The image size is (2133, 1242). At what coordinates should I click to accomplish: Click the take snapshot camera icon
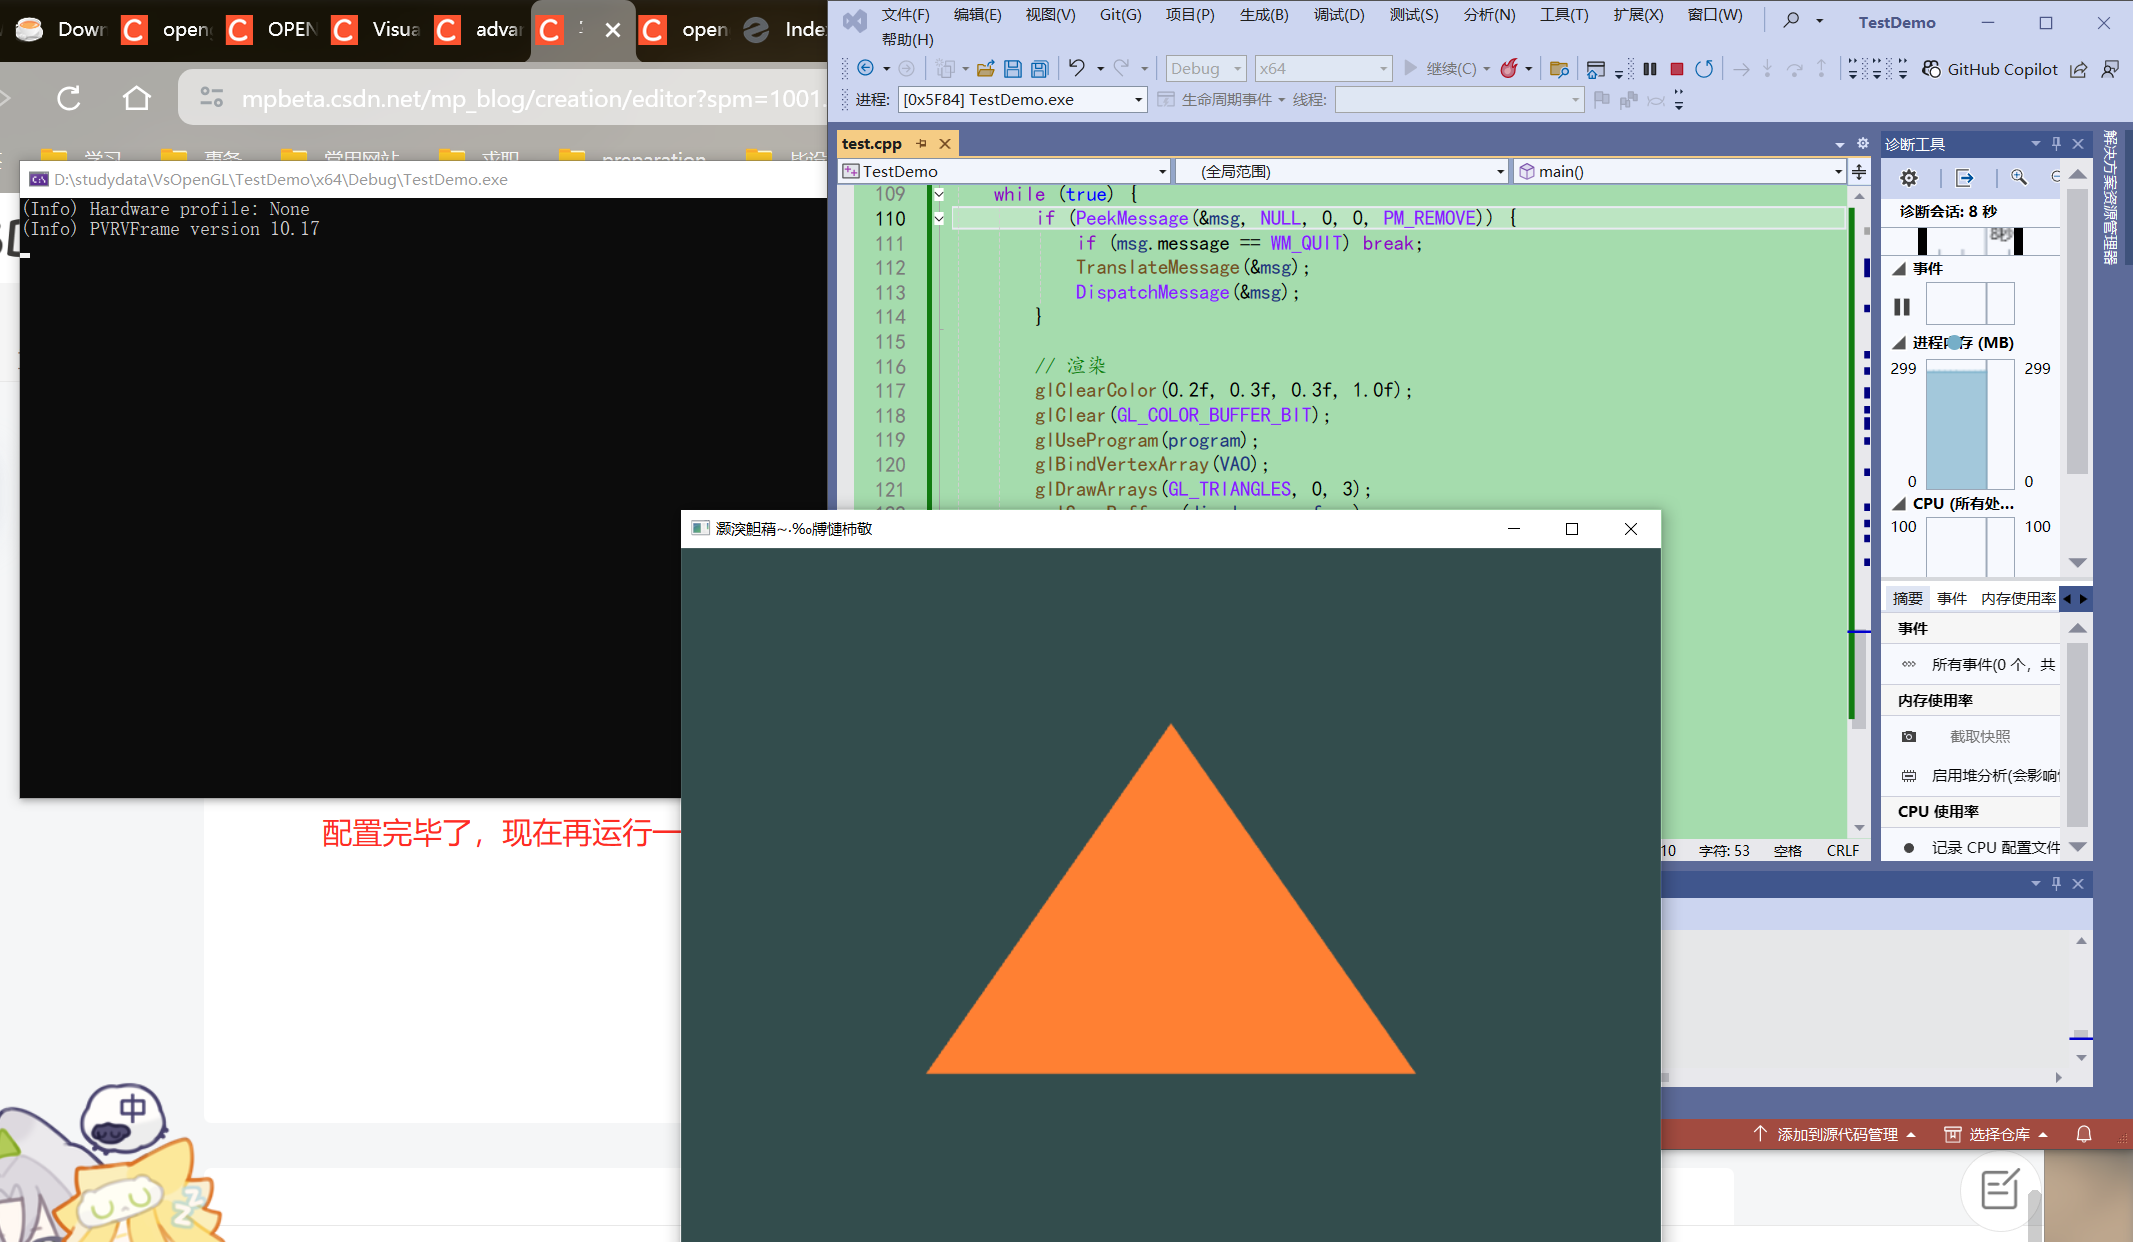click(1909, 737)
